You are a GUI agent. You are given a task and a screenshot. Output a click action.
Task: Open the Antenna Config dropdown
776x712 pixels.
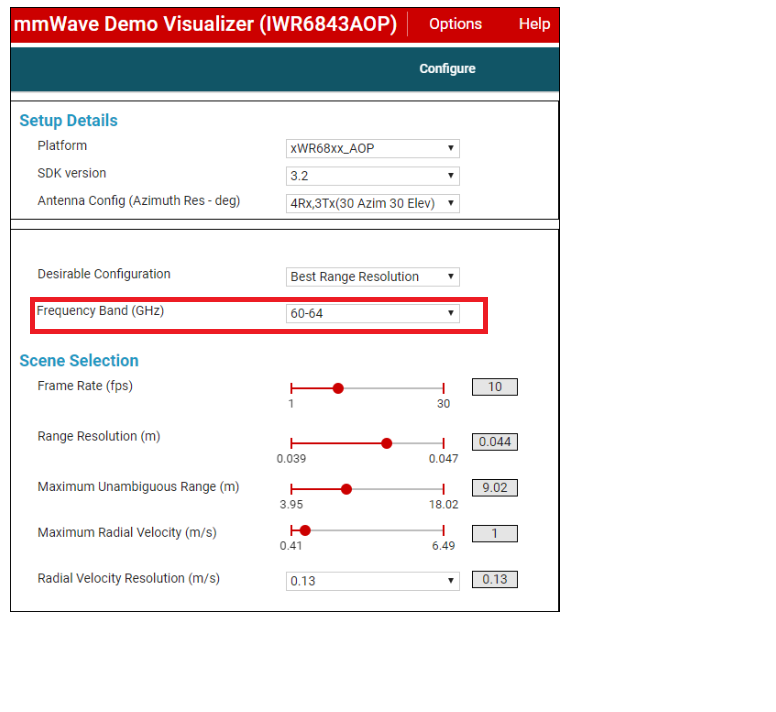(x=373, y=203)
